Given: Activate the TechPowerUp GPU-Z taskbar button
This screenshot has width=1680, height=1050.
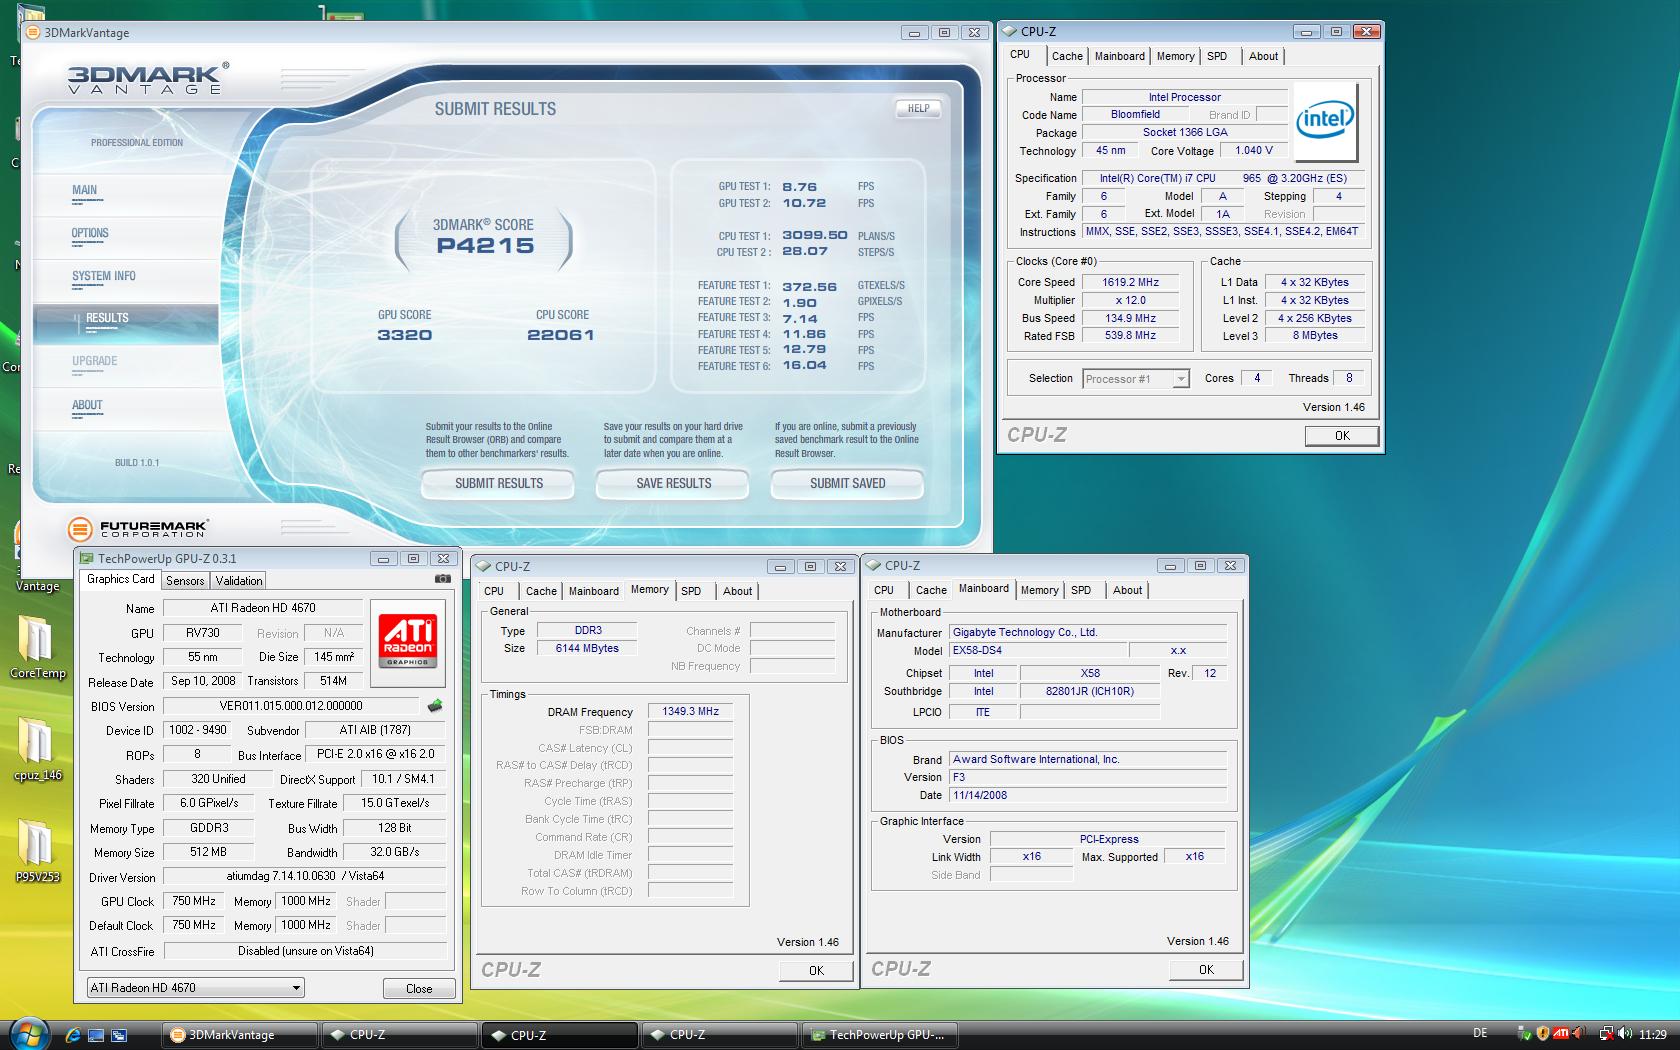Looking at the screenshot, I should [879, 1035].
